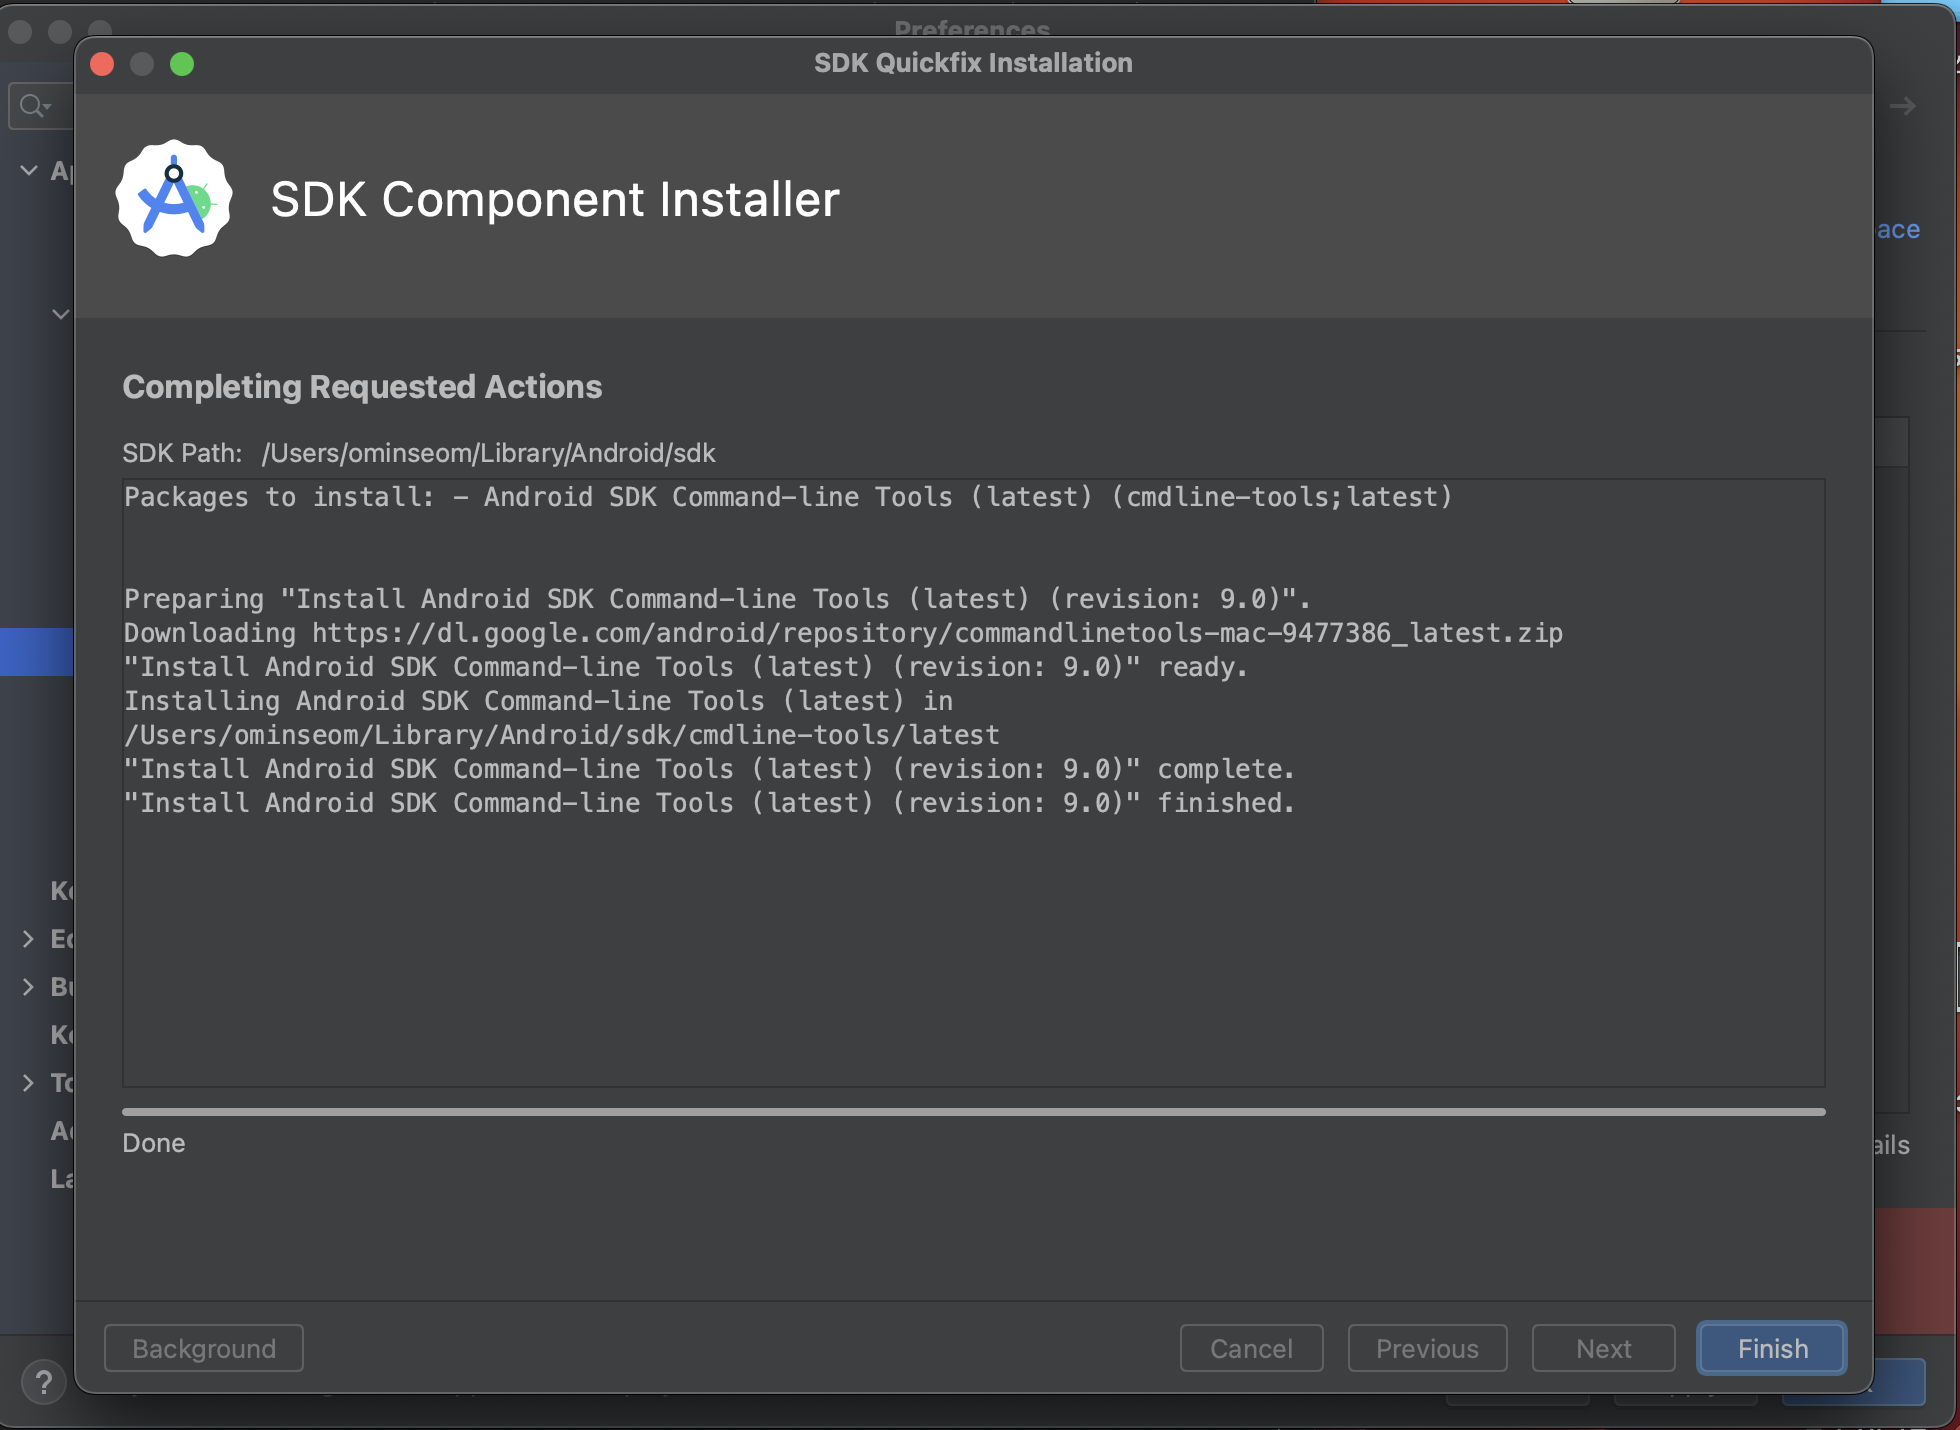Click the Cancel button
1960x1430 pixels.
tap(1251, 1348)
